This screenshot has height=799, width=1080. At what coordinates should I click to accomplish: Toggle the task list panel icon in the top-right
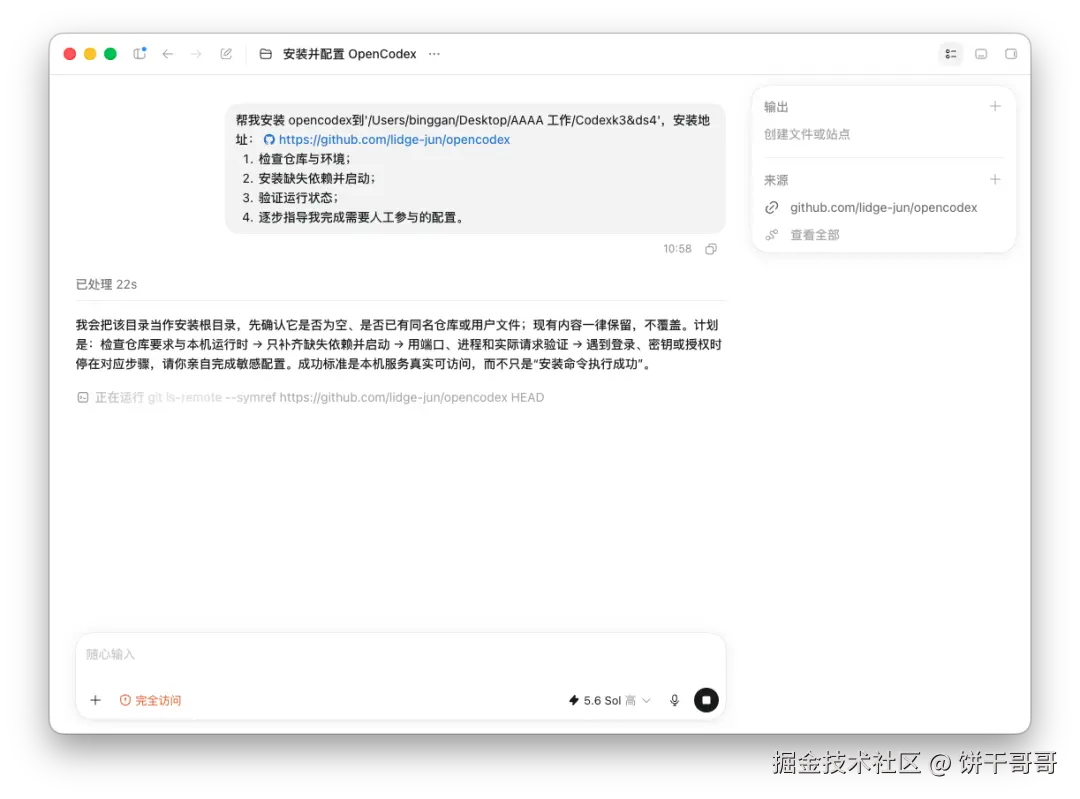coord(951,54)
